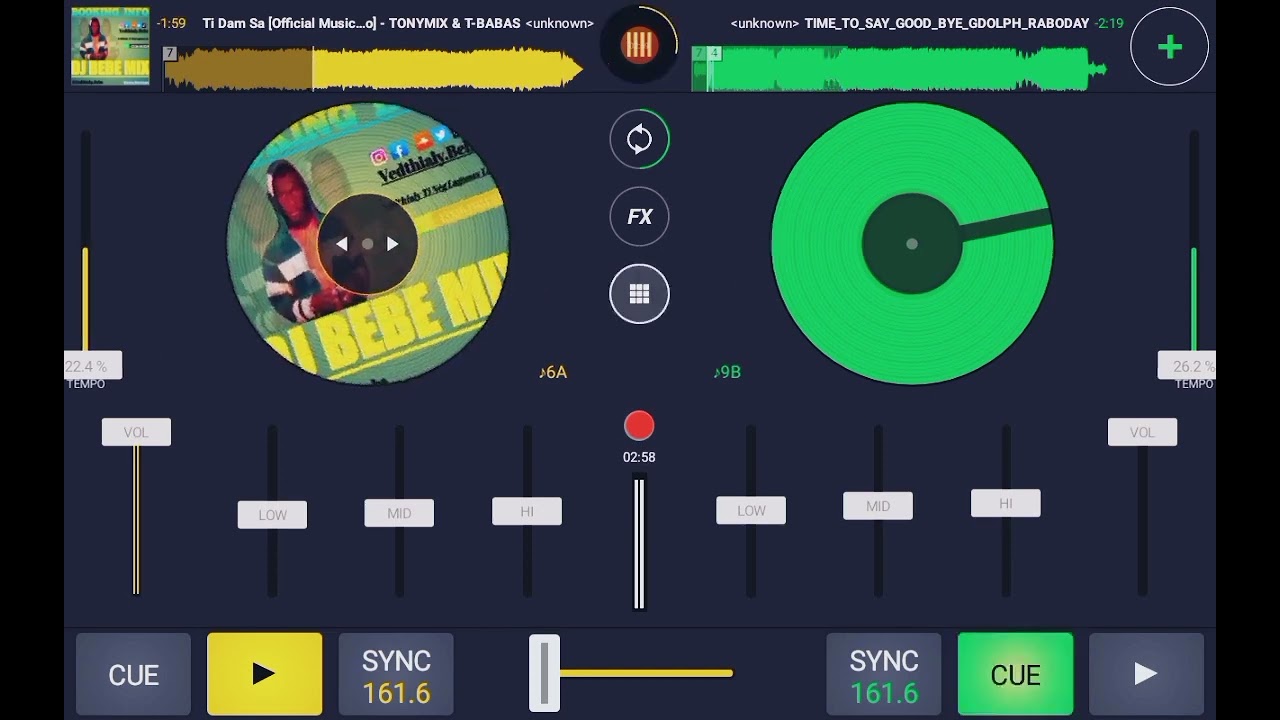
Task: Click the right deck key label 9B
Action: pos(727,372)
